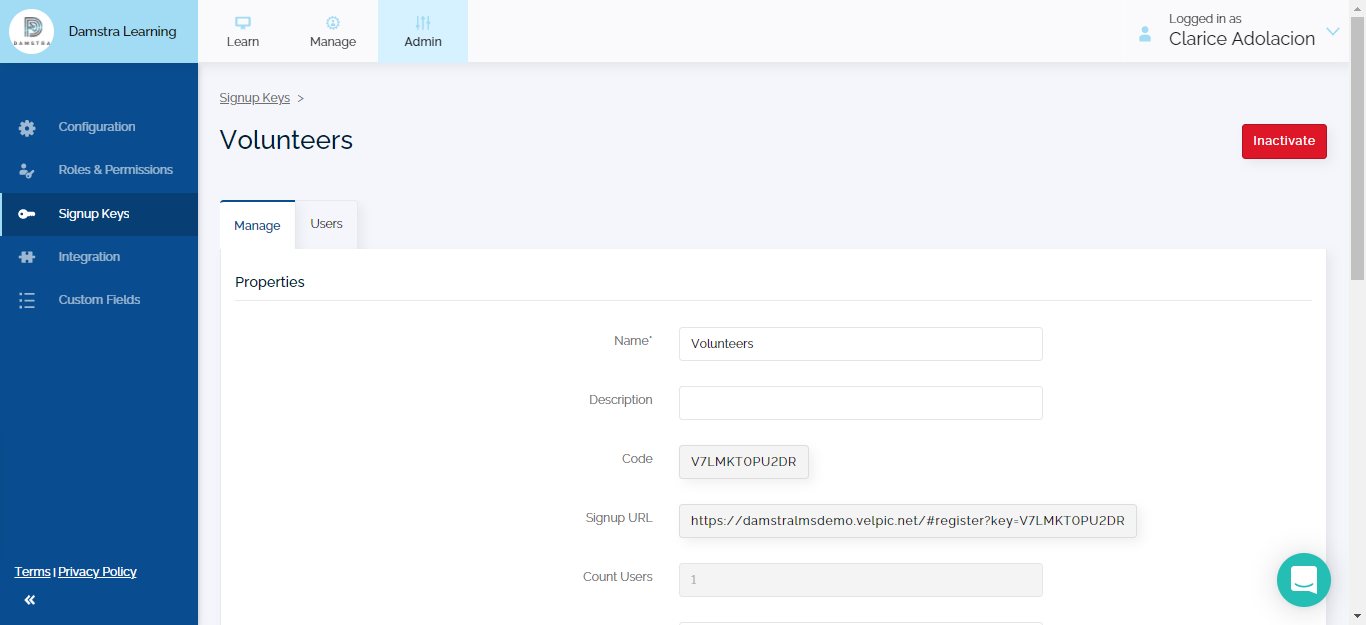Follow the Signup Keys breadcrumb link

pyautogui.click(x=255, y=98)
